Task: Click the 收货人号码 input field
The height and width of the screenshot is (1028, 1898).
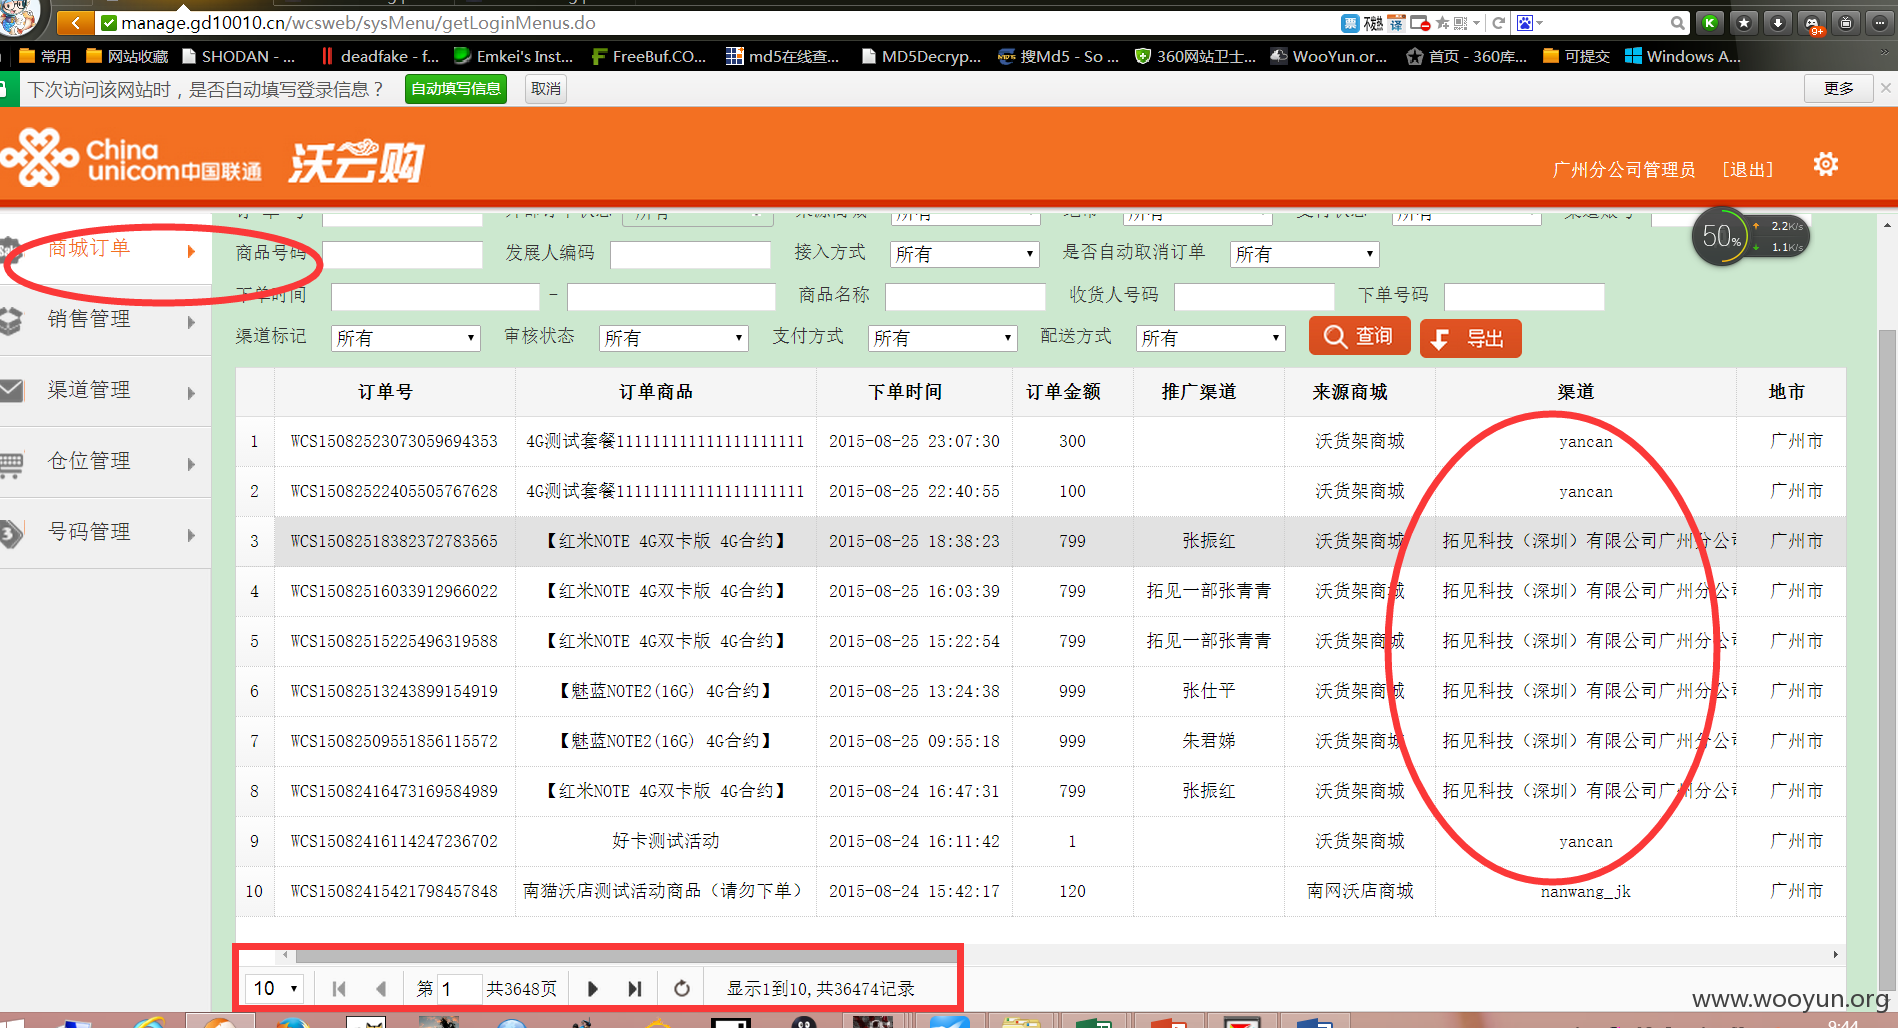Action: [x=1254, y=297]
